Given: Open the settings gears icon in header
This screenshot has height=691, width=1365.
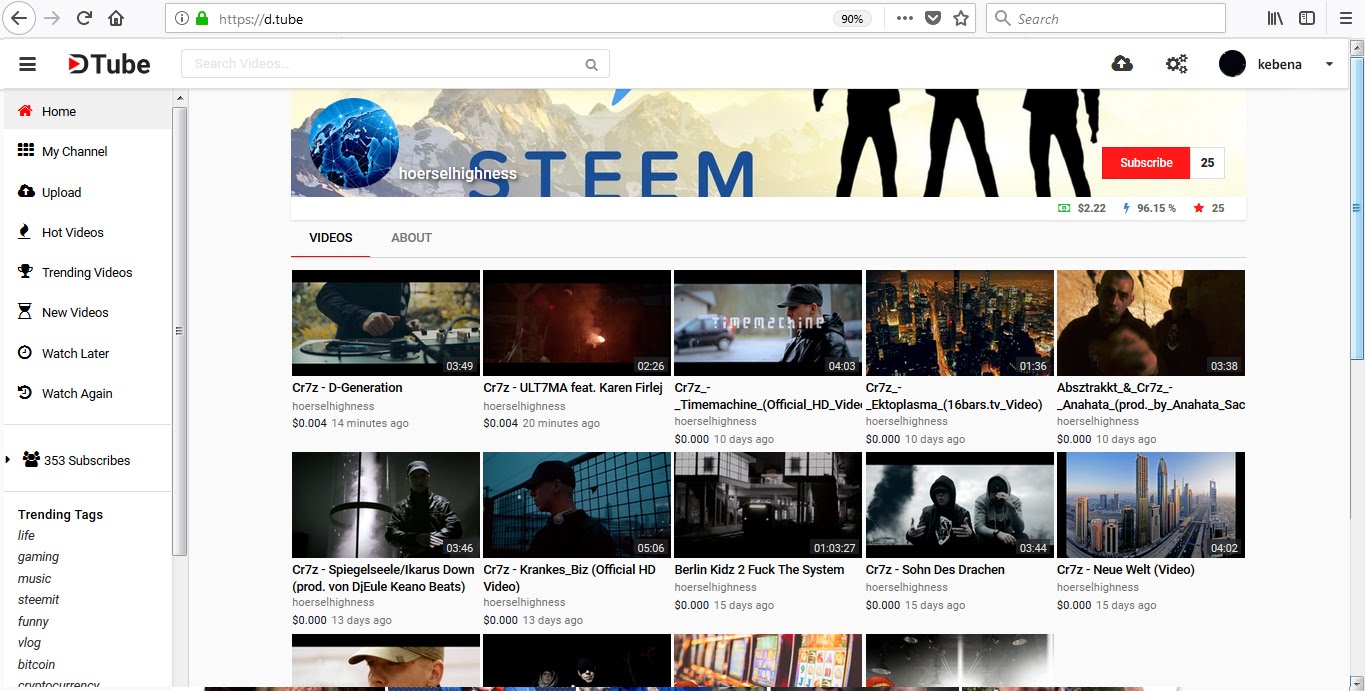Looking at the screenshot, I should pyautogui.click(x=1177, y=64).
